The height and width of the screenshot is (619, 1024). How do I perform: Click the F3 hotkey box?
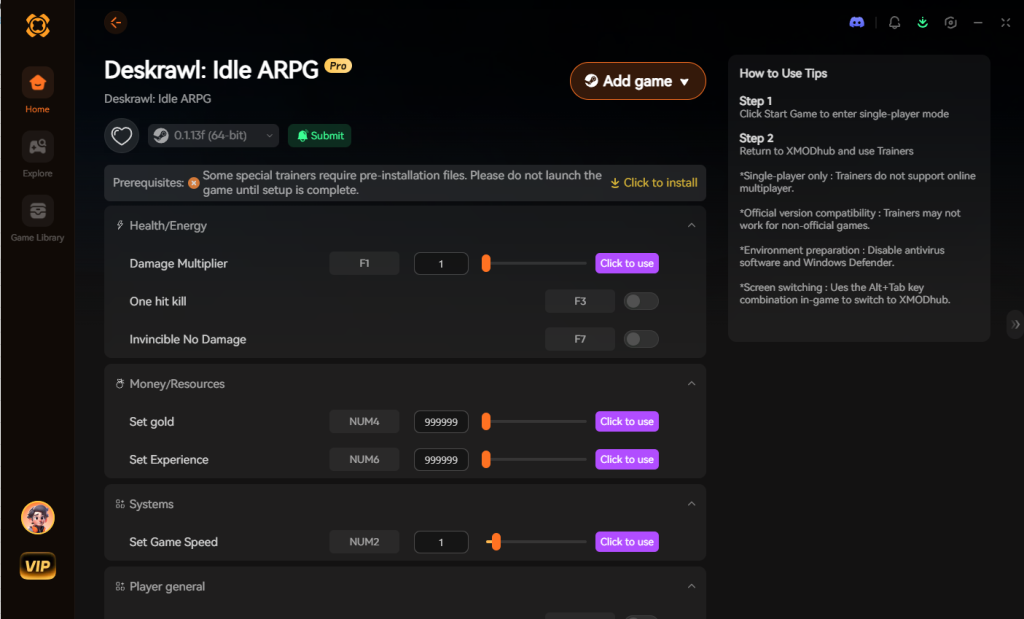click(580, 301)
